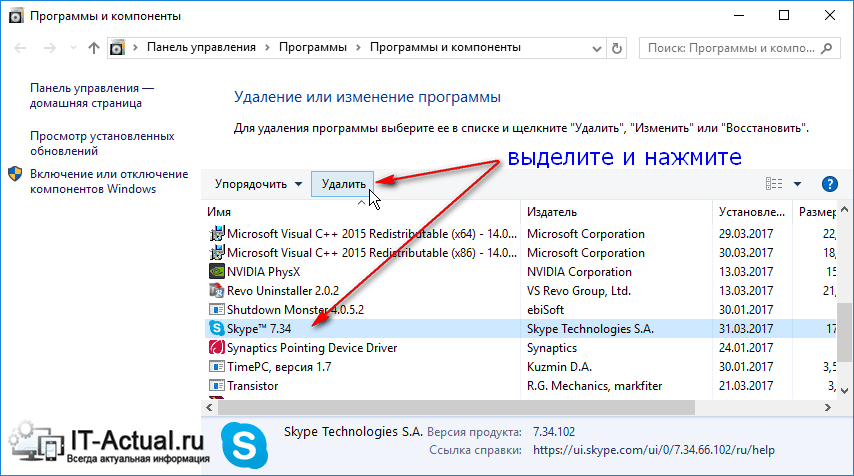Select the Shutdown Monster 4.0.5.2 row
Screen dimensions: 854x476
pos(282,309)
